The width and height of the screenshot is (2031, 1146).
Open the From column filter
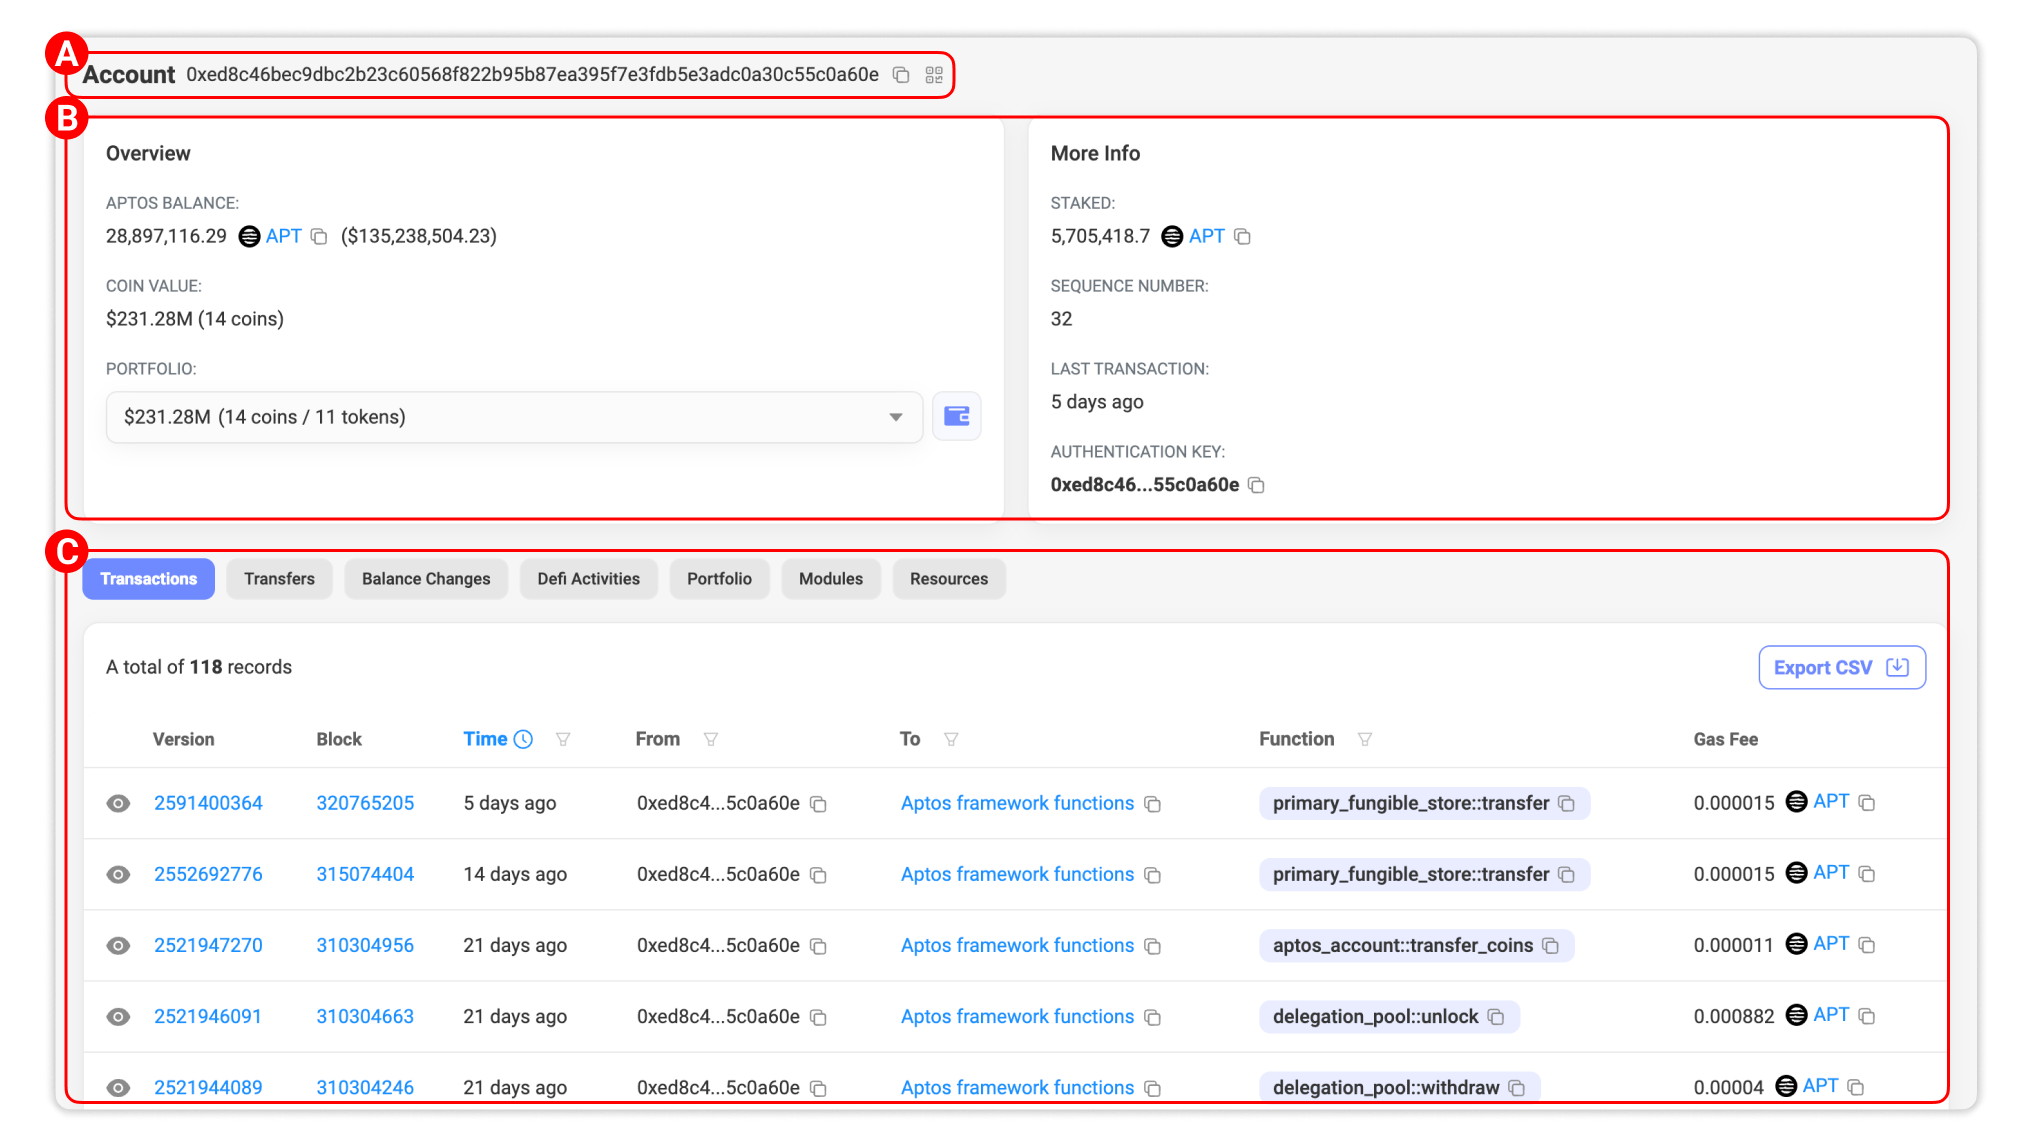click(x=711, y=739)
